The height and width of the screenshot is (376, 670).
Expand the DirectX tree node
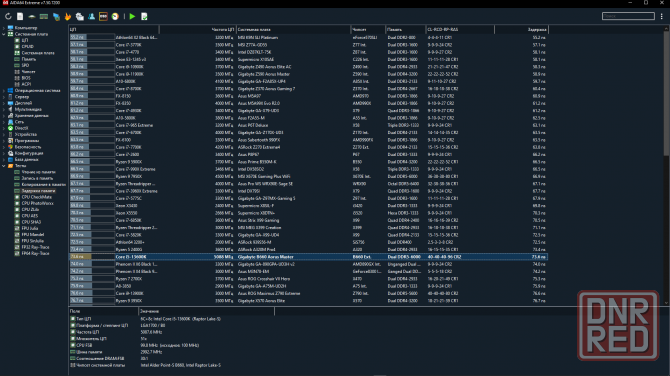tap(4, 128)
